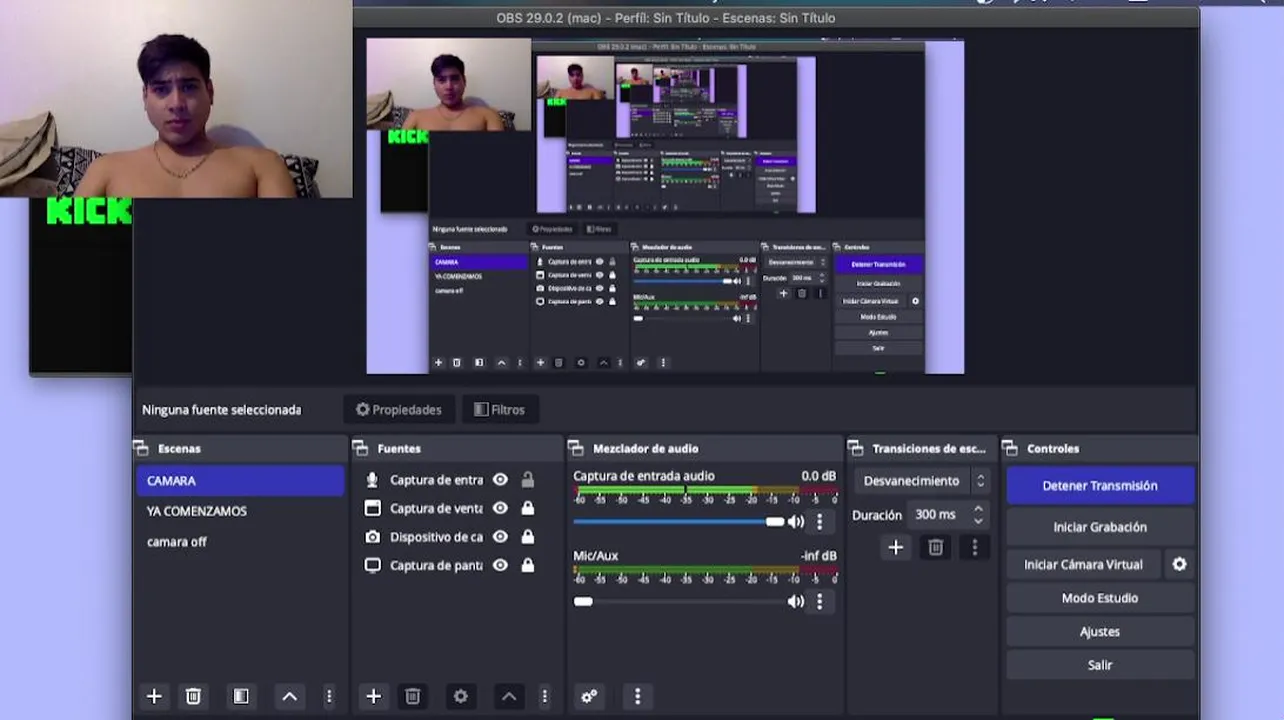The height and width of the screenshot is (720, 1284).
Task: Click microphone icon of Captura de entra source
Action: coord(372,480)
